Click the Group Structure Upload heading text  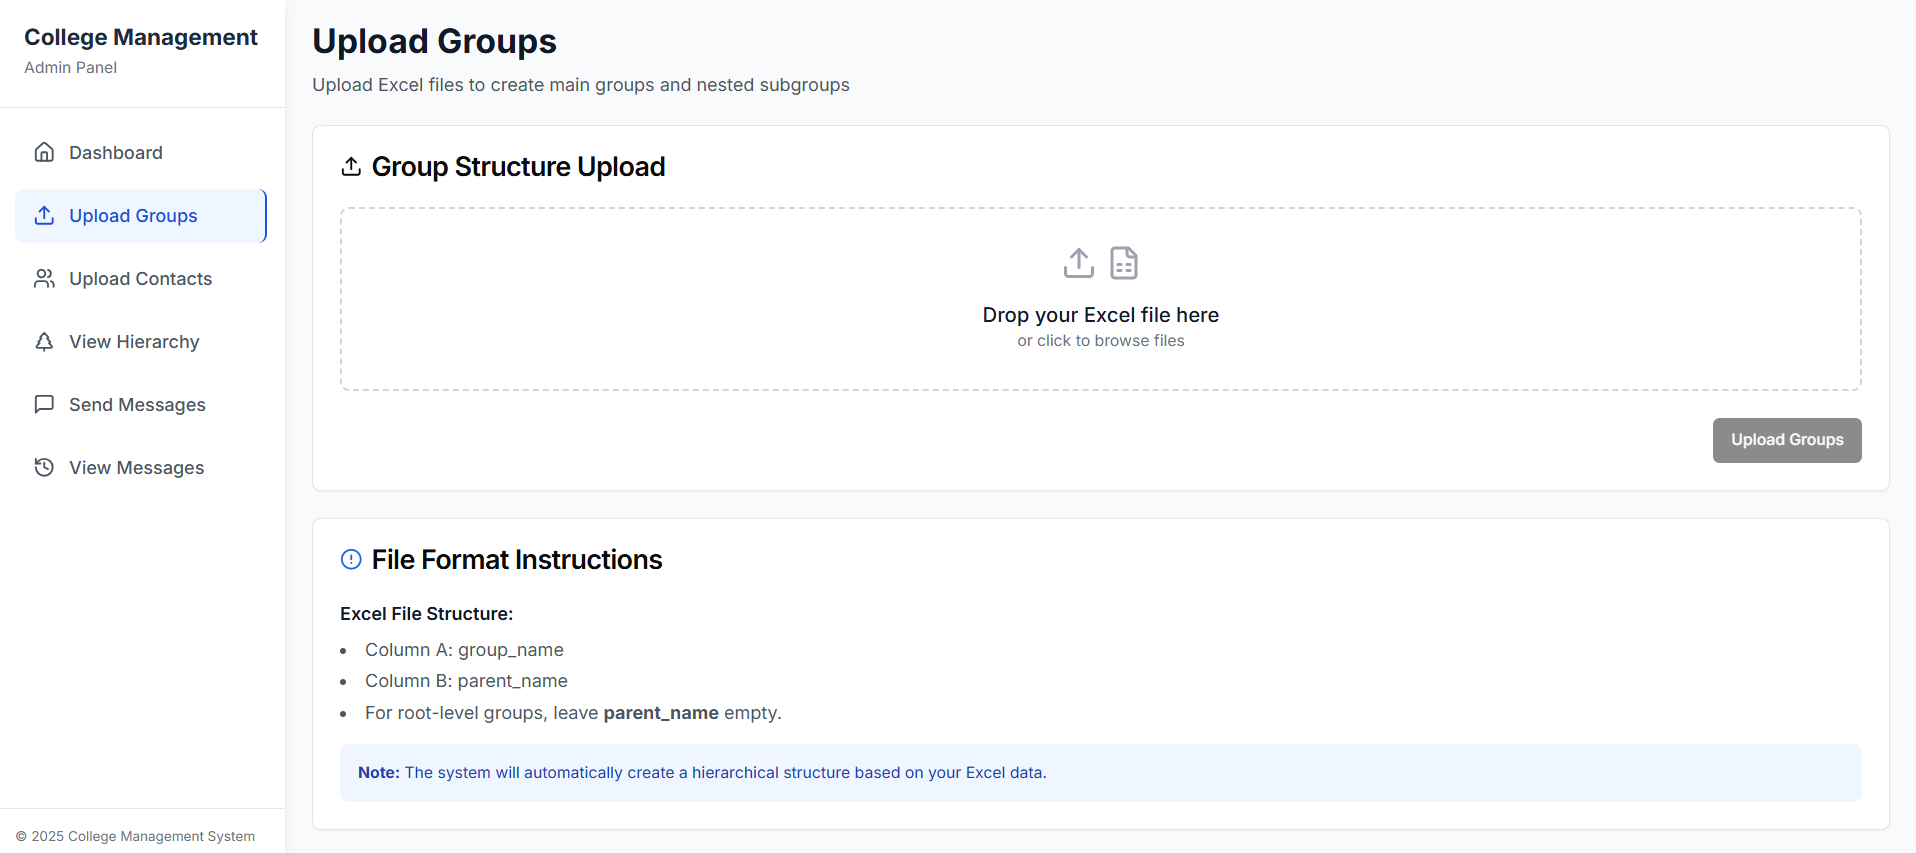[518, 166]
